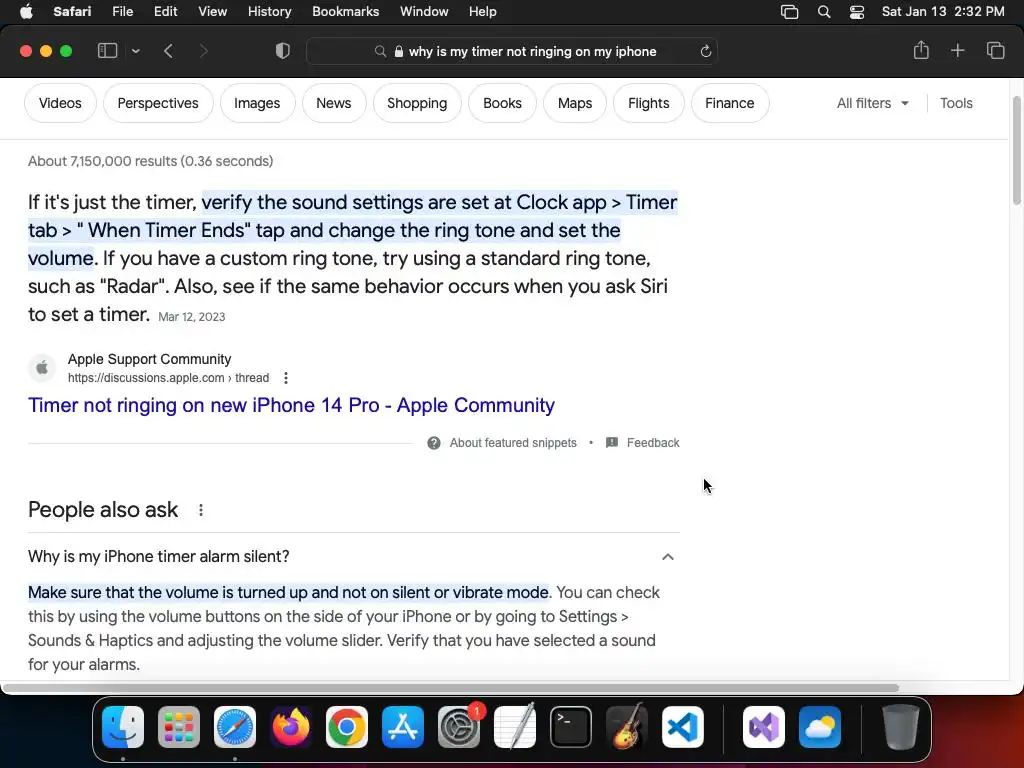
Task: Open Spotlight search in menu bar
Action: [824, 12]
